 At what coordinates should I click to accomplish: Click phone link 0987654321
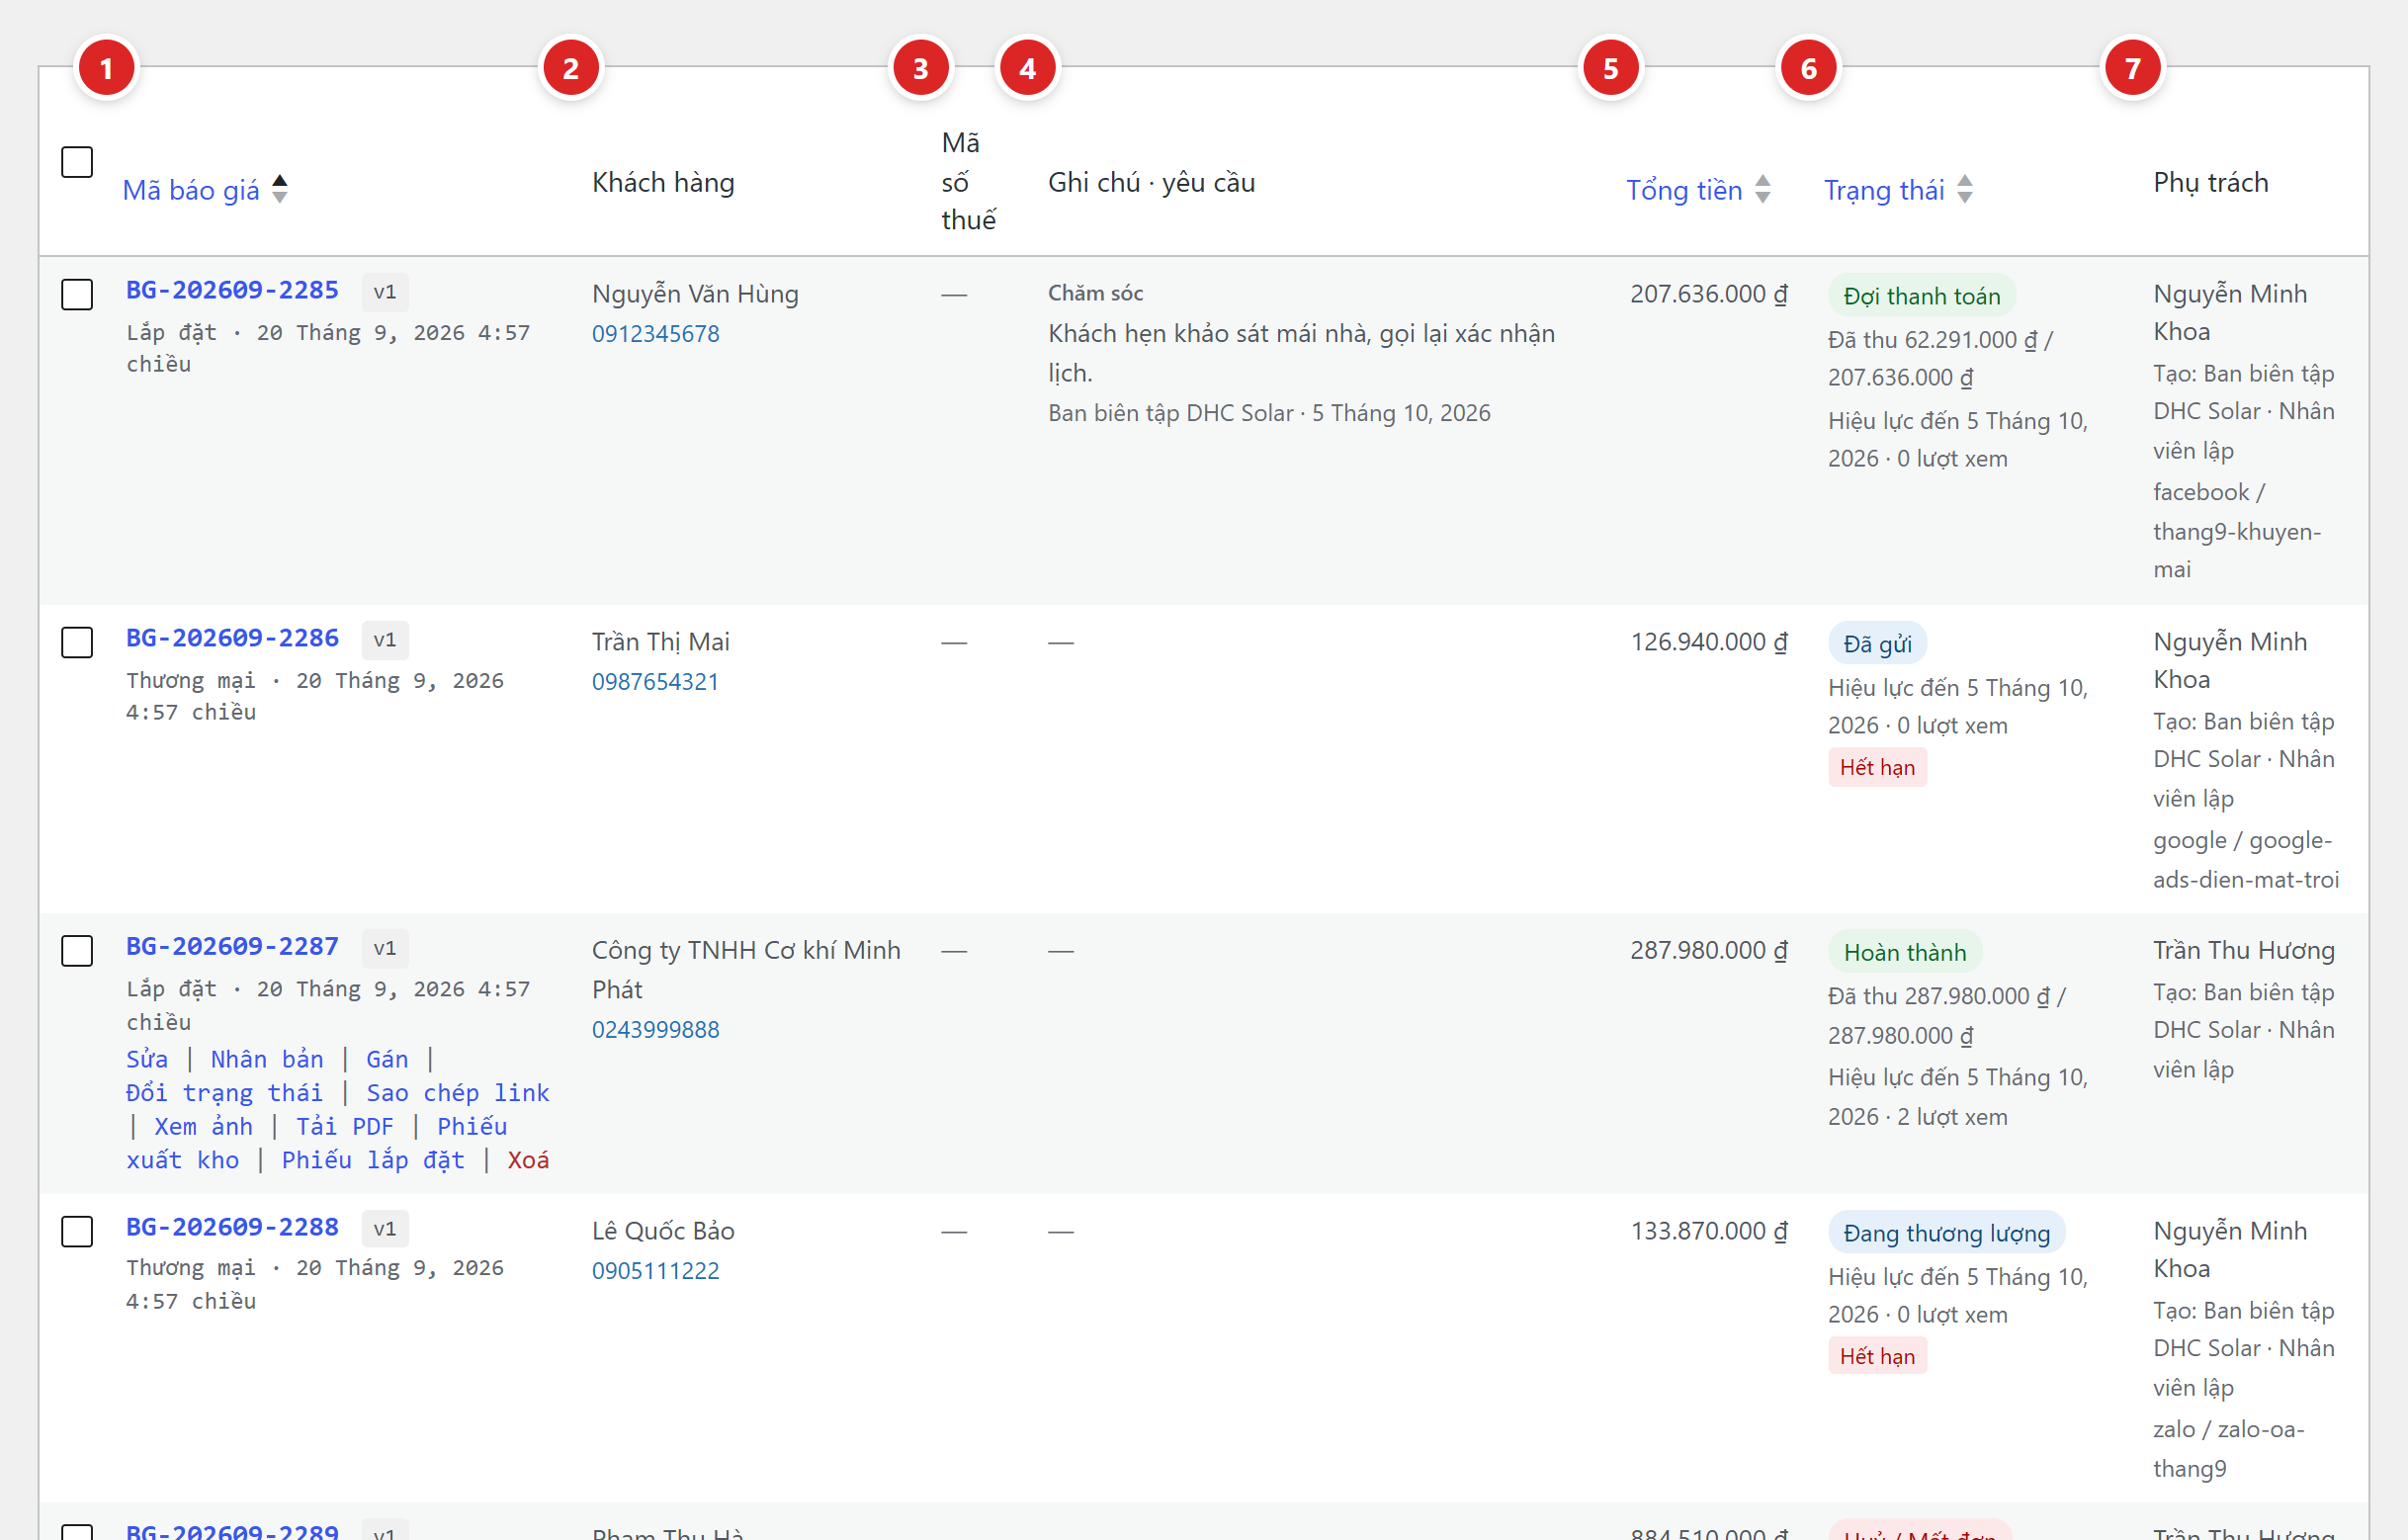click(x=656, y=682)
